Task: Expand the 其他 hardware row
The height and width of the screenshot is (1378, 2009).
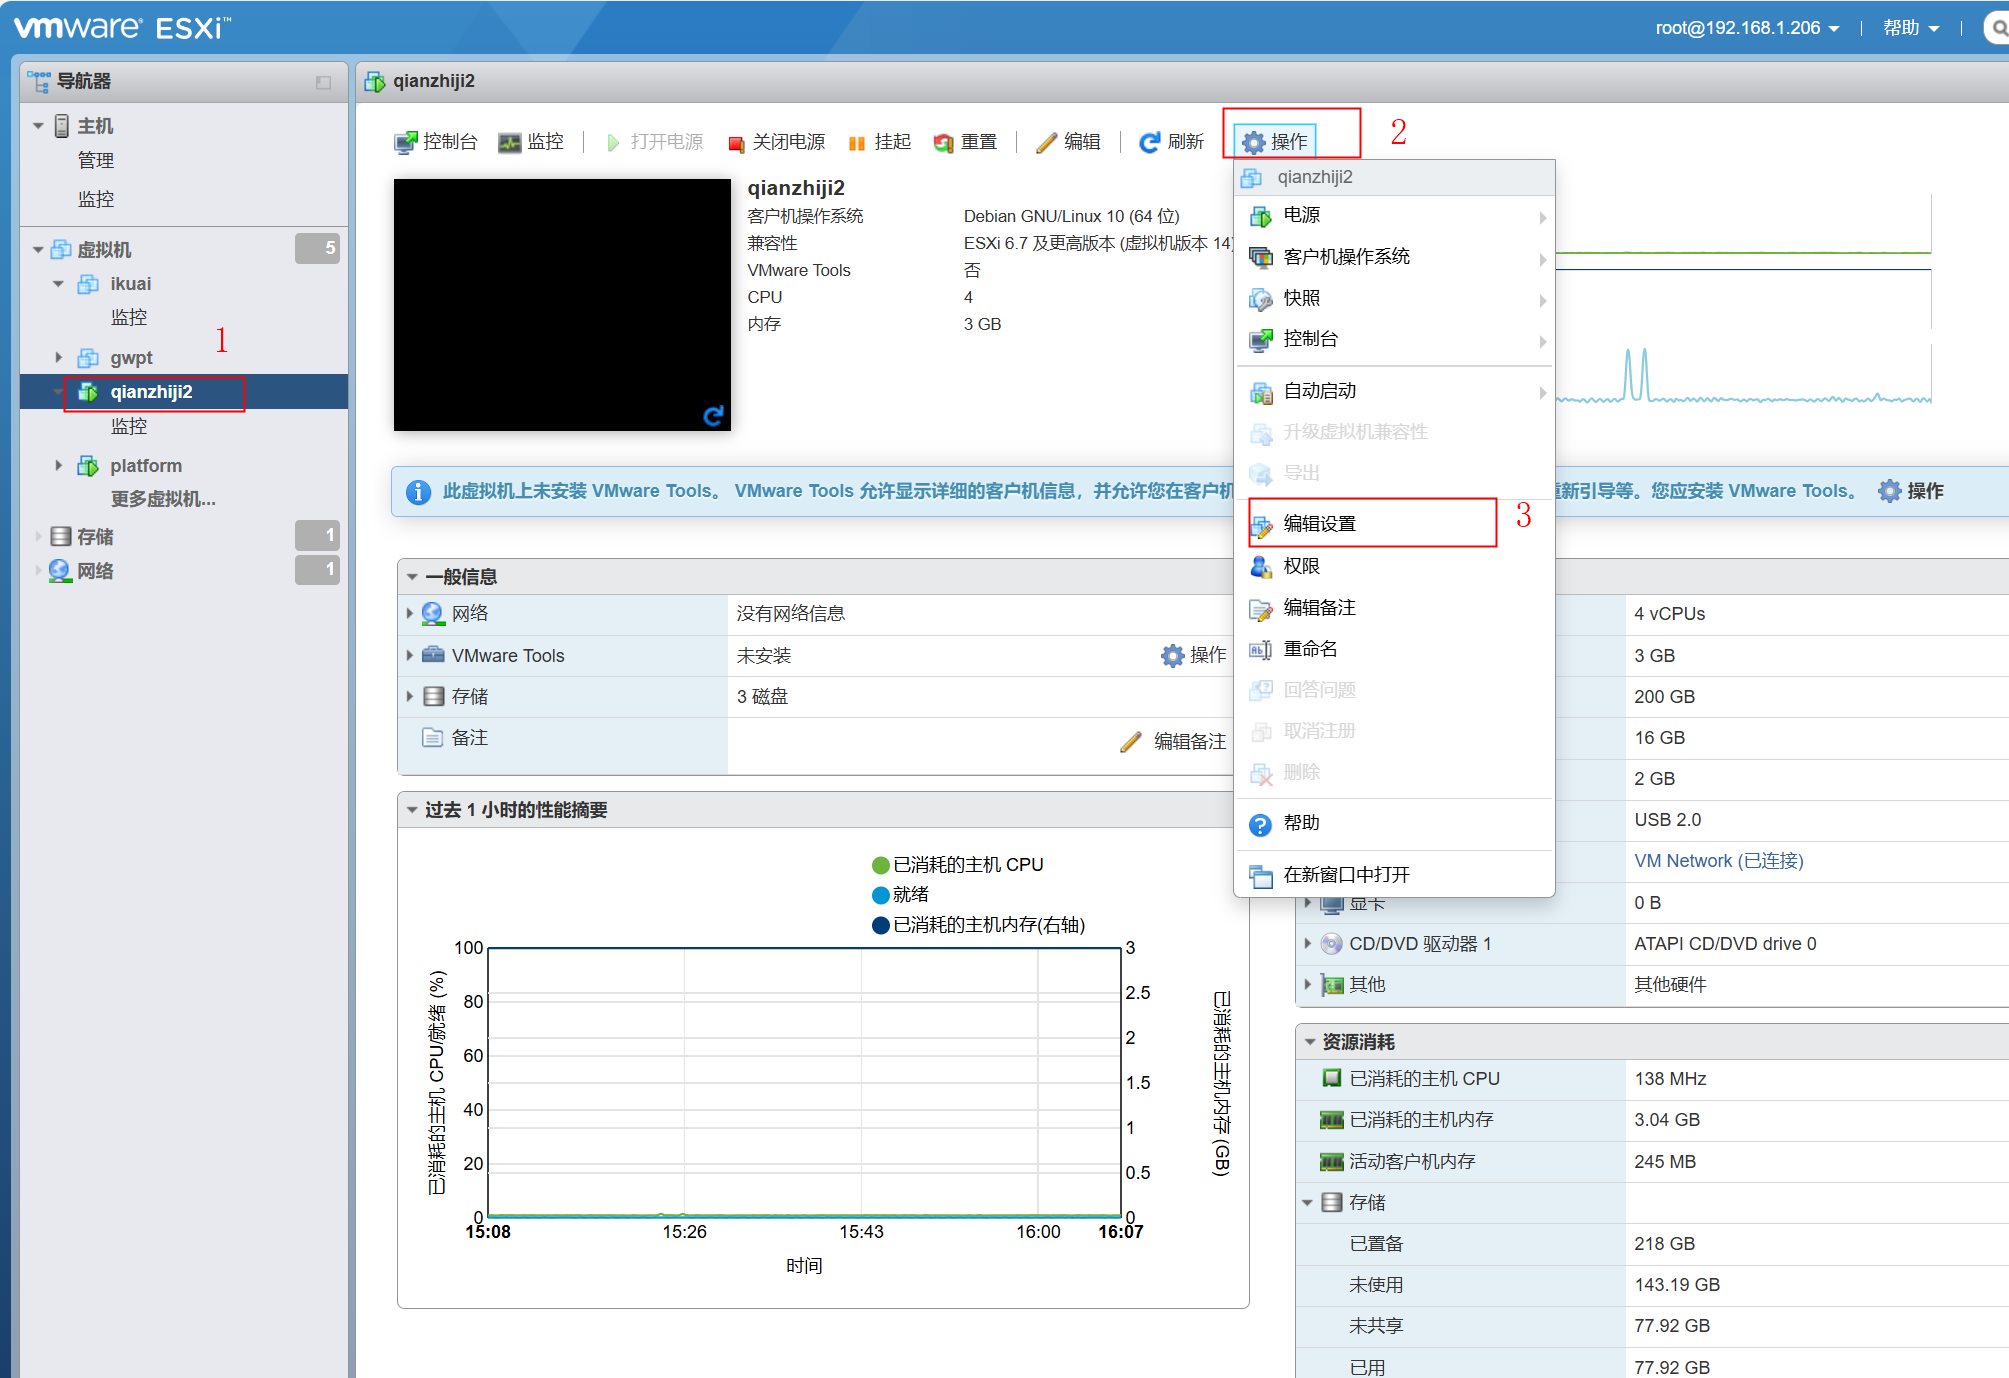Action: pos(1307,984)
